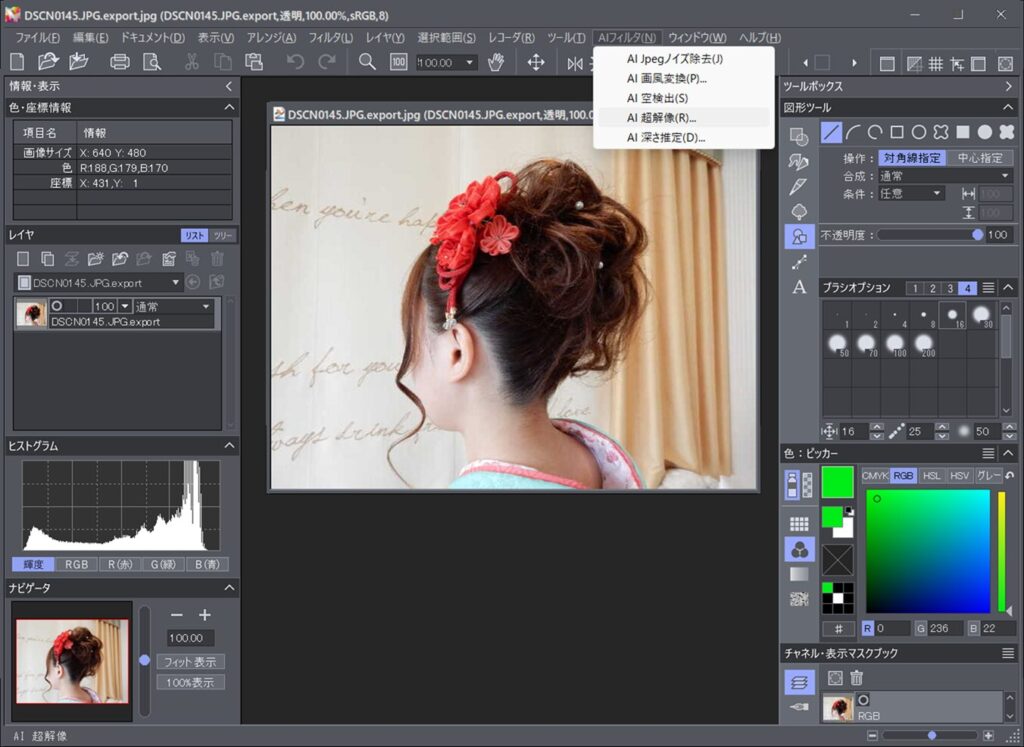Select the text tool in the toolbox
The image size is (1024, 747).
799,288
